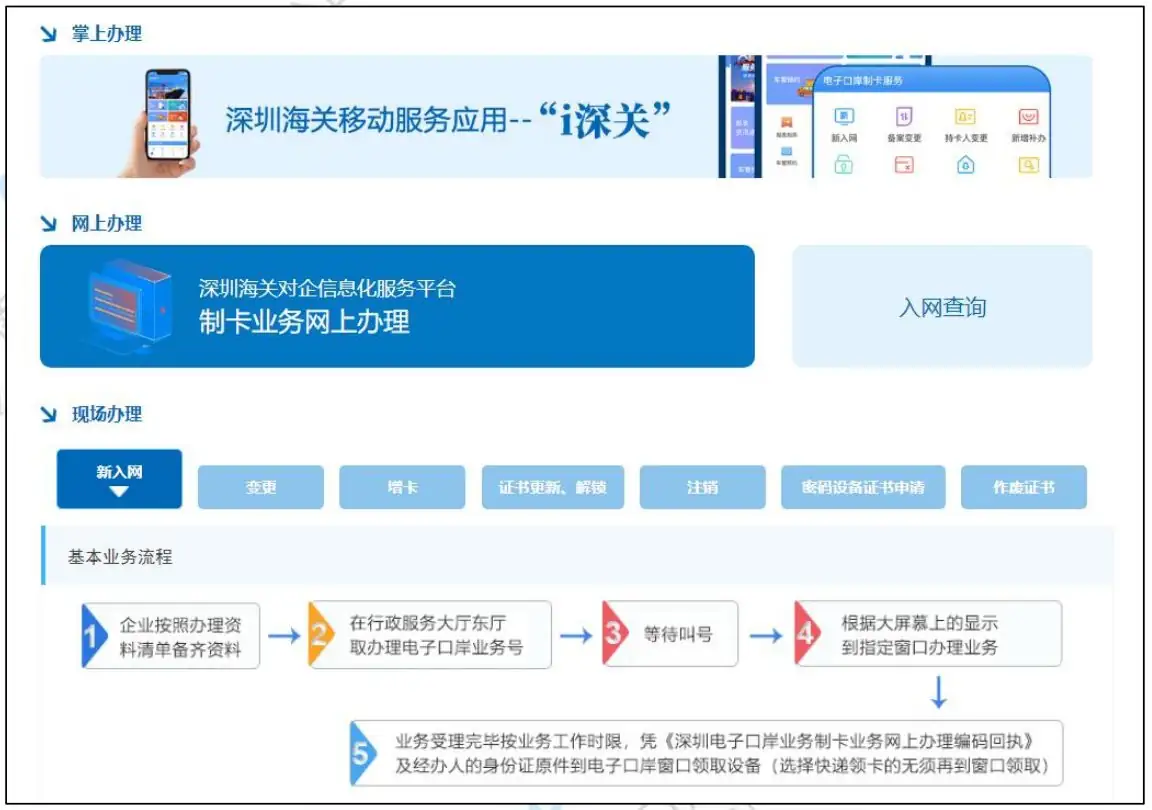Click the 入网查询 button
The image size is (1152, 810).
(x=943, y=306)
